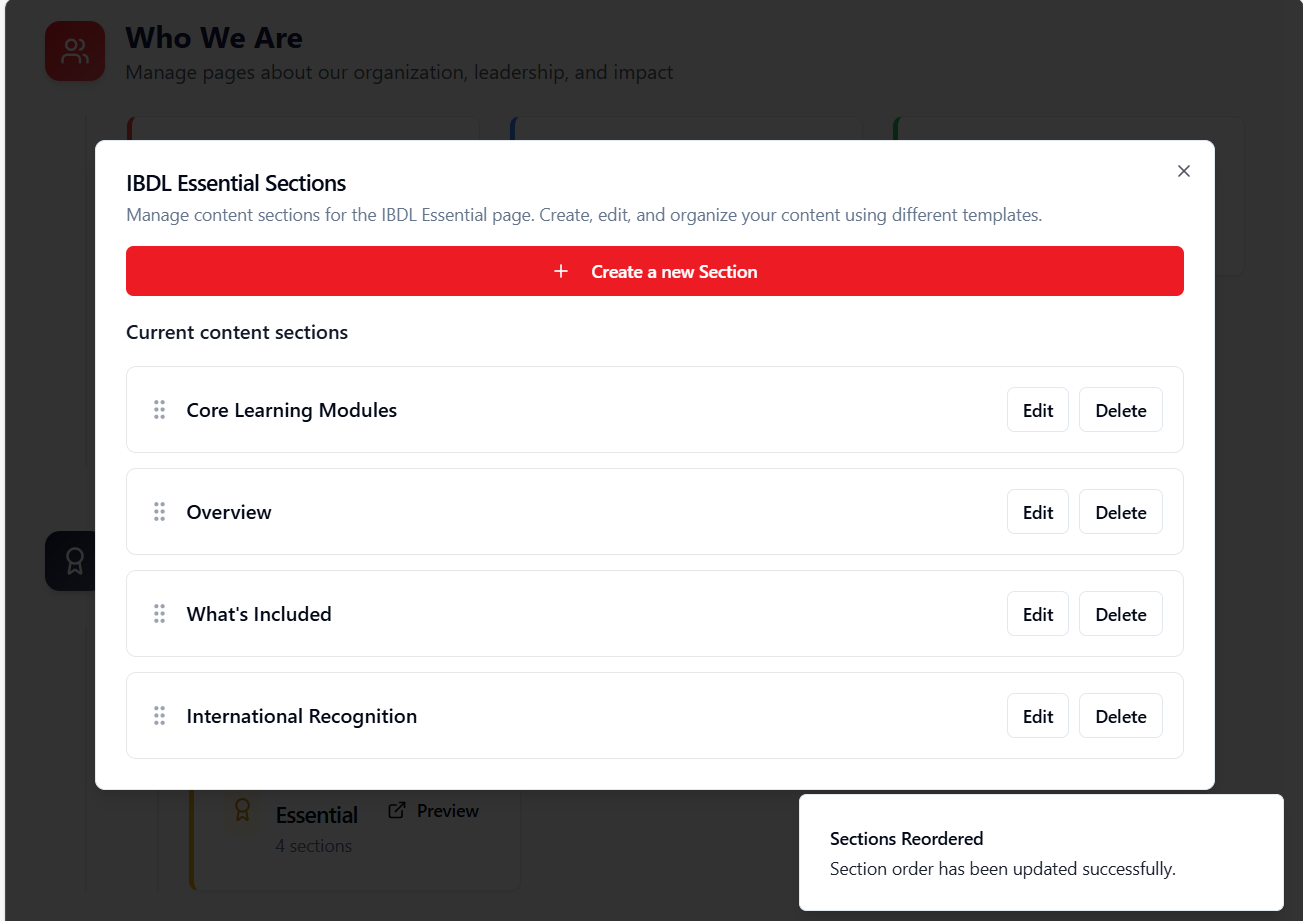Edit the Overview section
Image resolution: width=1303 pixels, height=921 pixels.
(x=1038, y=512)
